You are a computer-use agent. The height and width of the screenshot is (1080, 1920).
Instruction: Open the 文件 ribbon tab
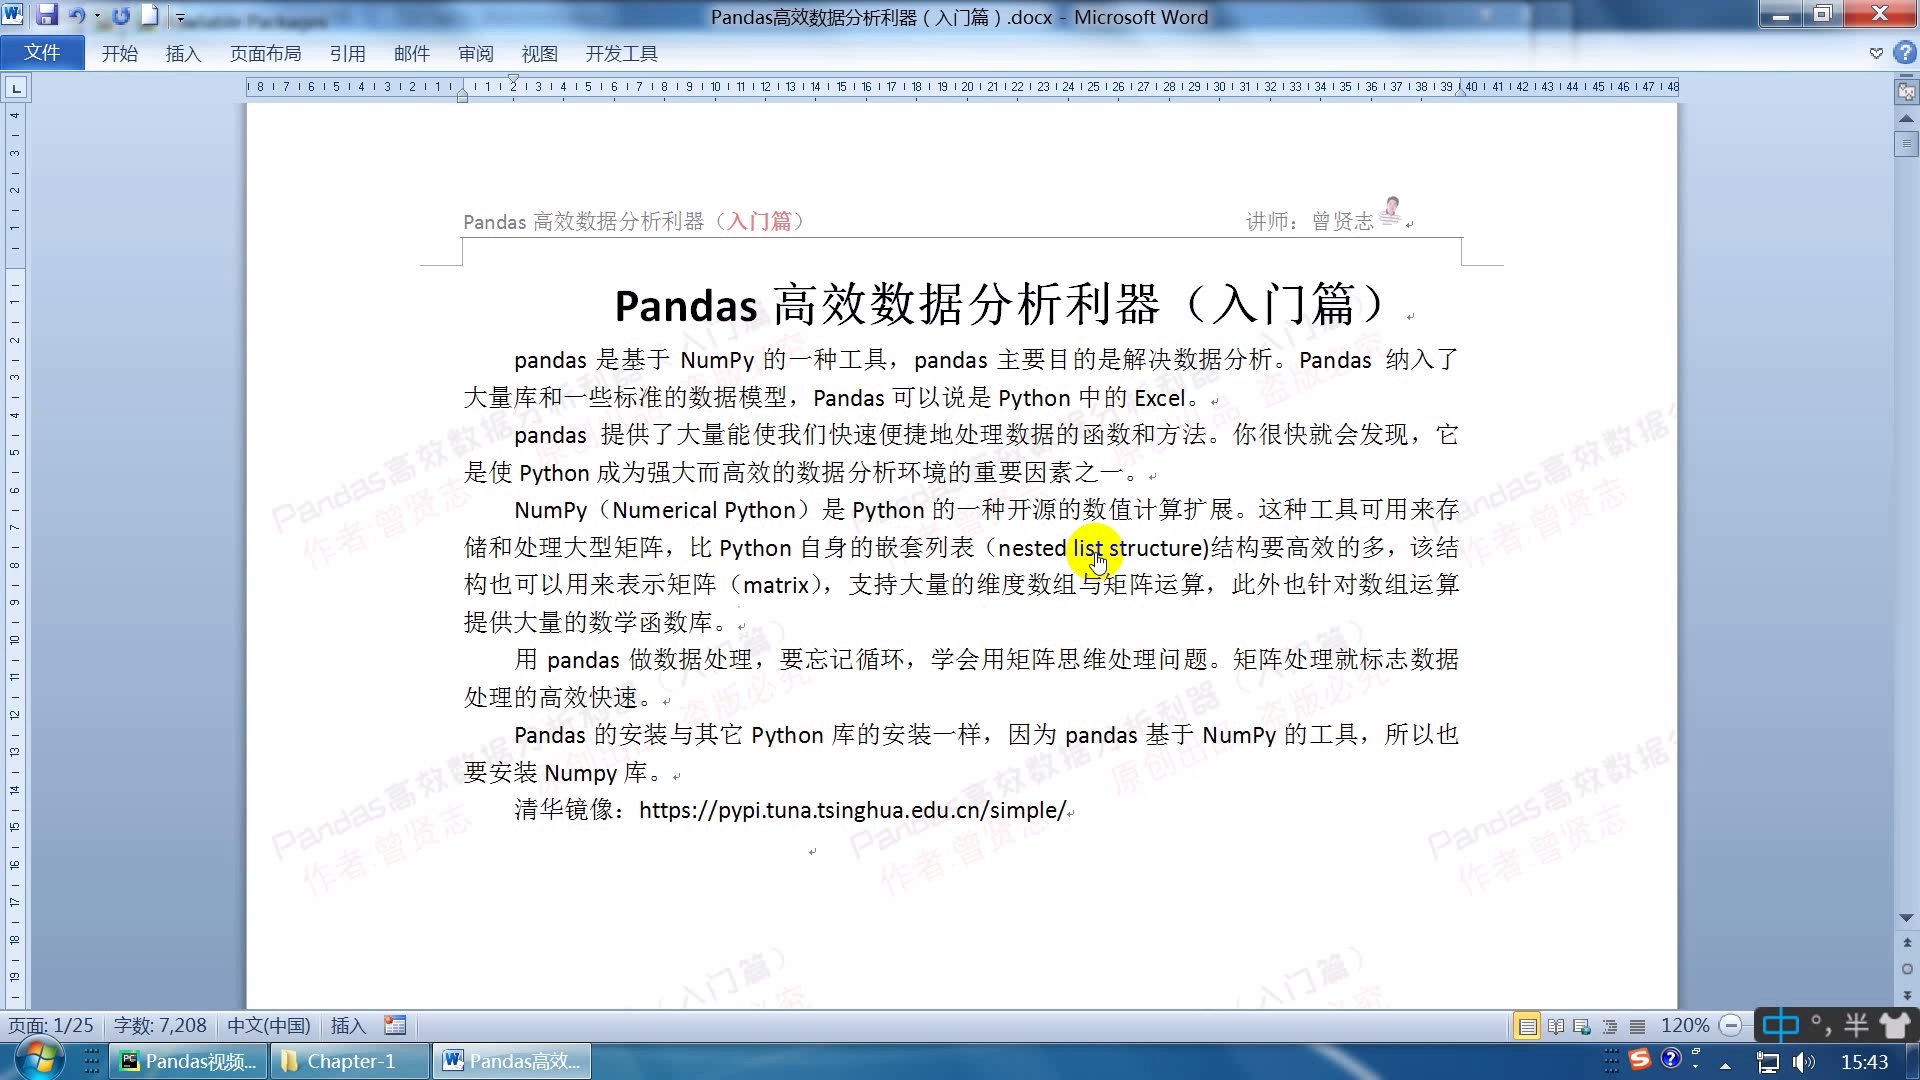pos(42,52)
